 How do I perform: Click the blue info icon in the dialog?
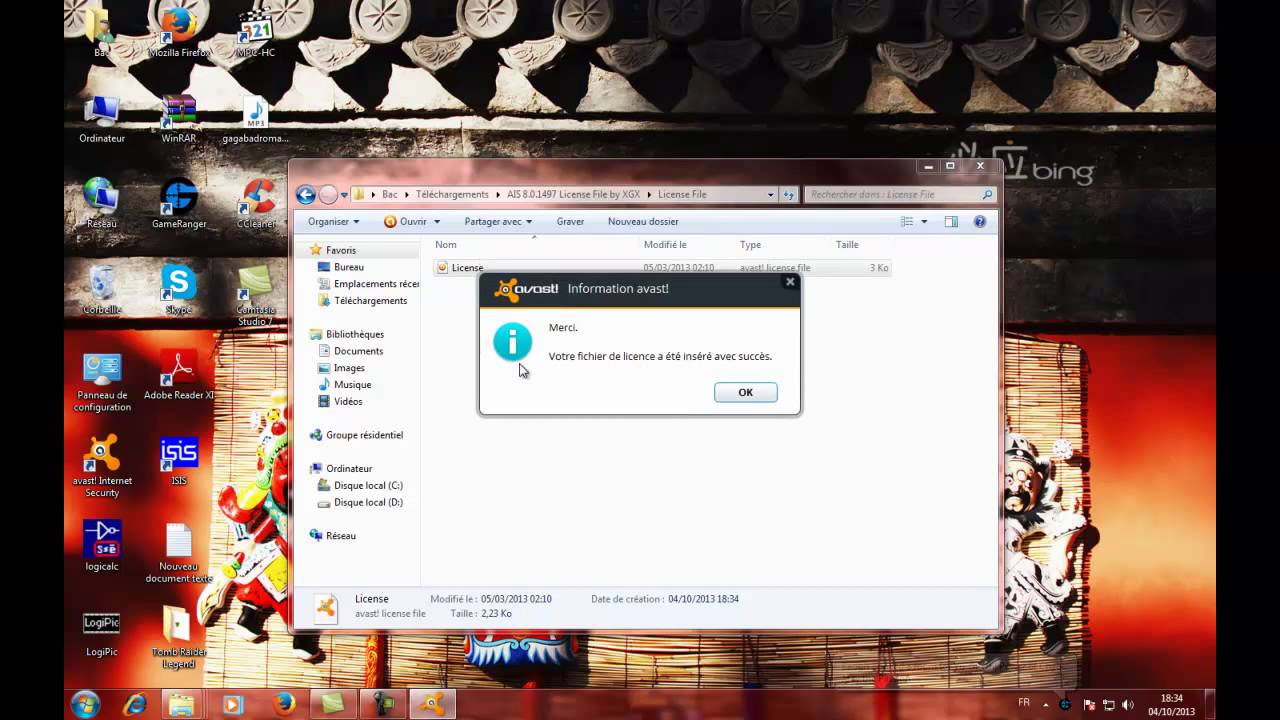tap(513, 342)
